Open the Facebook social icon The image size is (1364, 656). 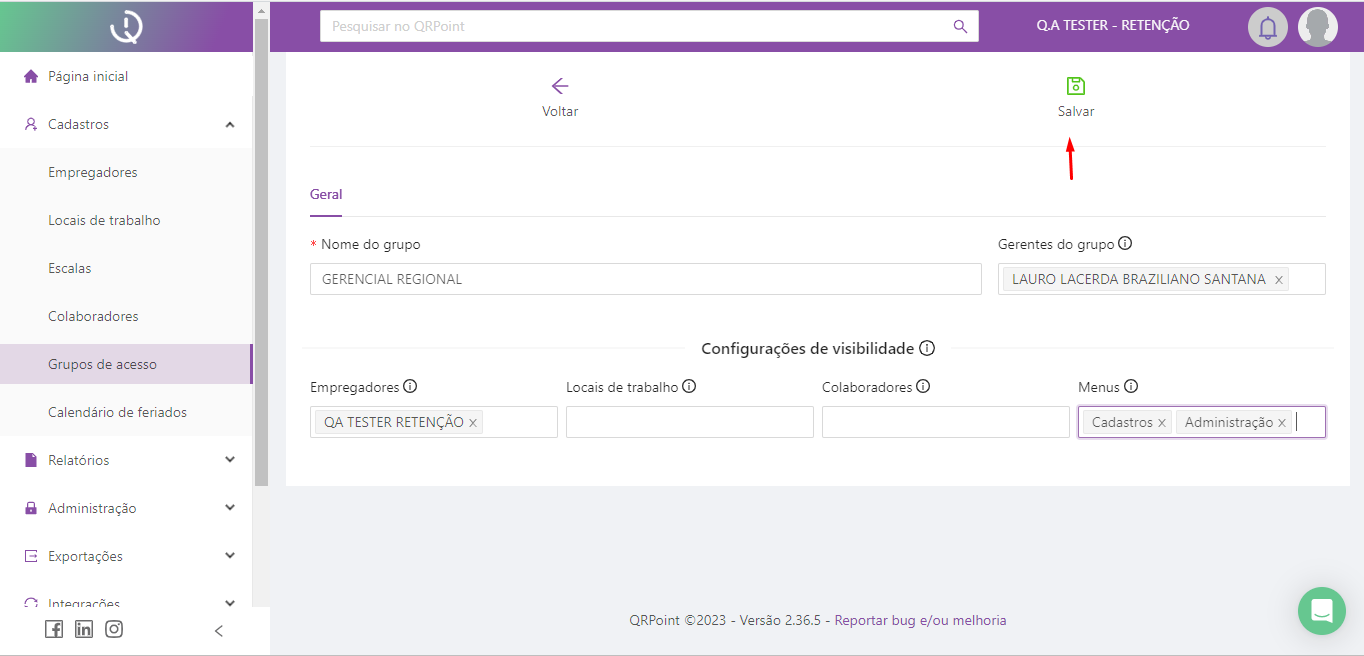click(x=54, y=629)
